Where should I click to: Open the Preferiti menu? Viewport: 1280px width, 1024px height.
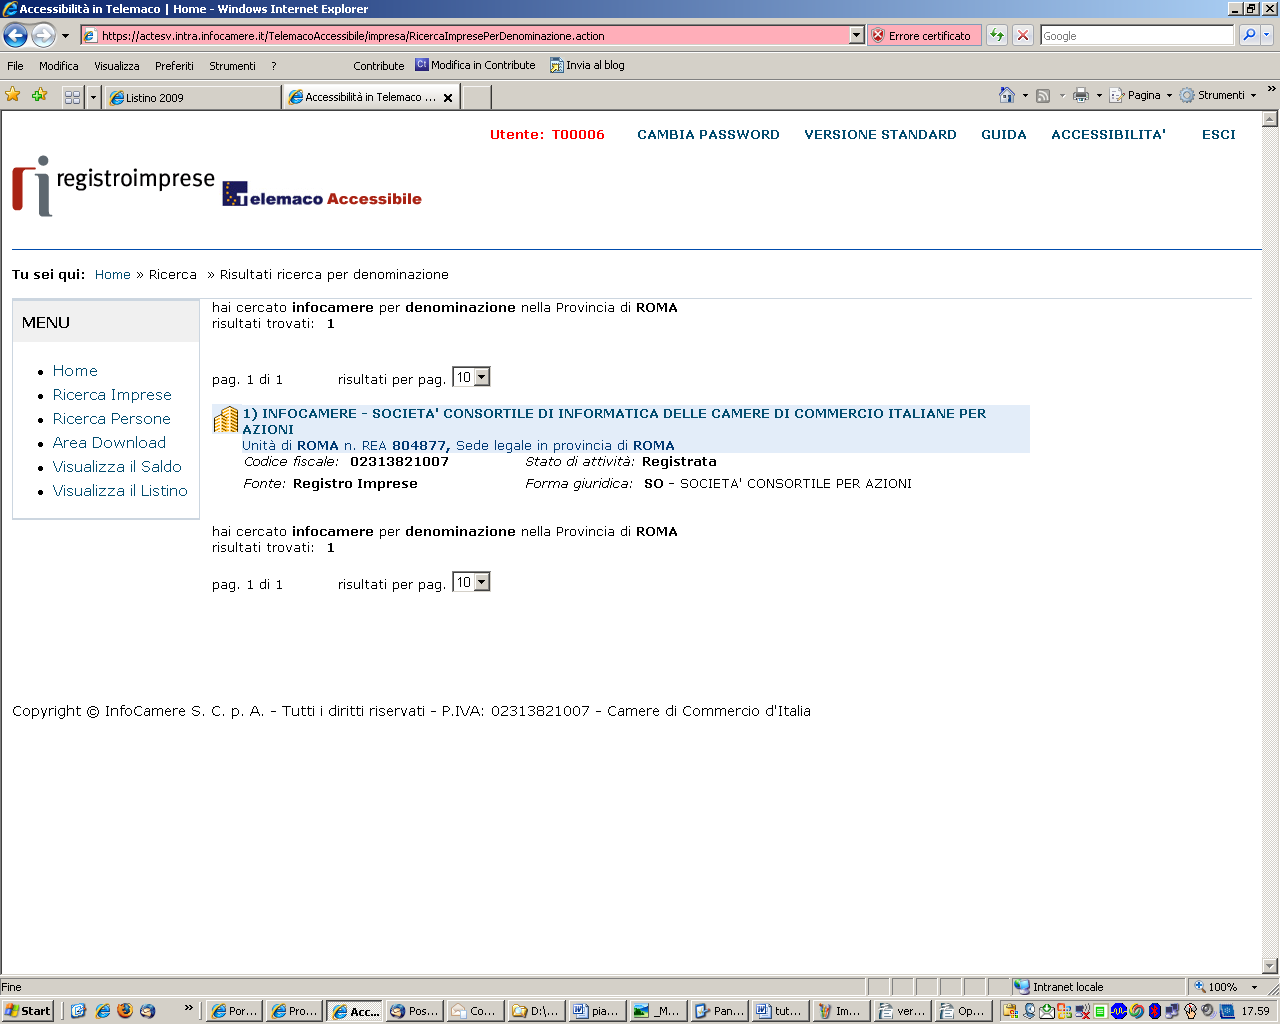[x=174, y=66]
